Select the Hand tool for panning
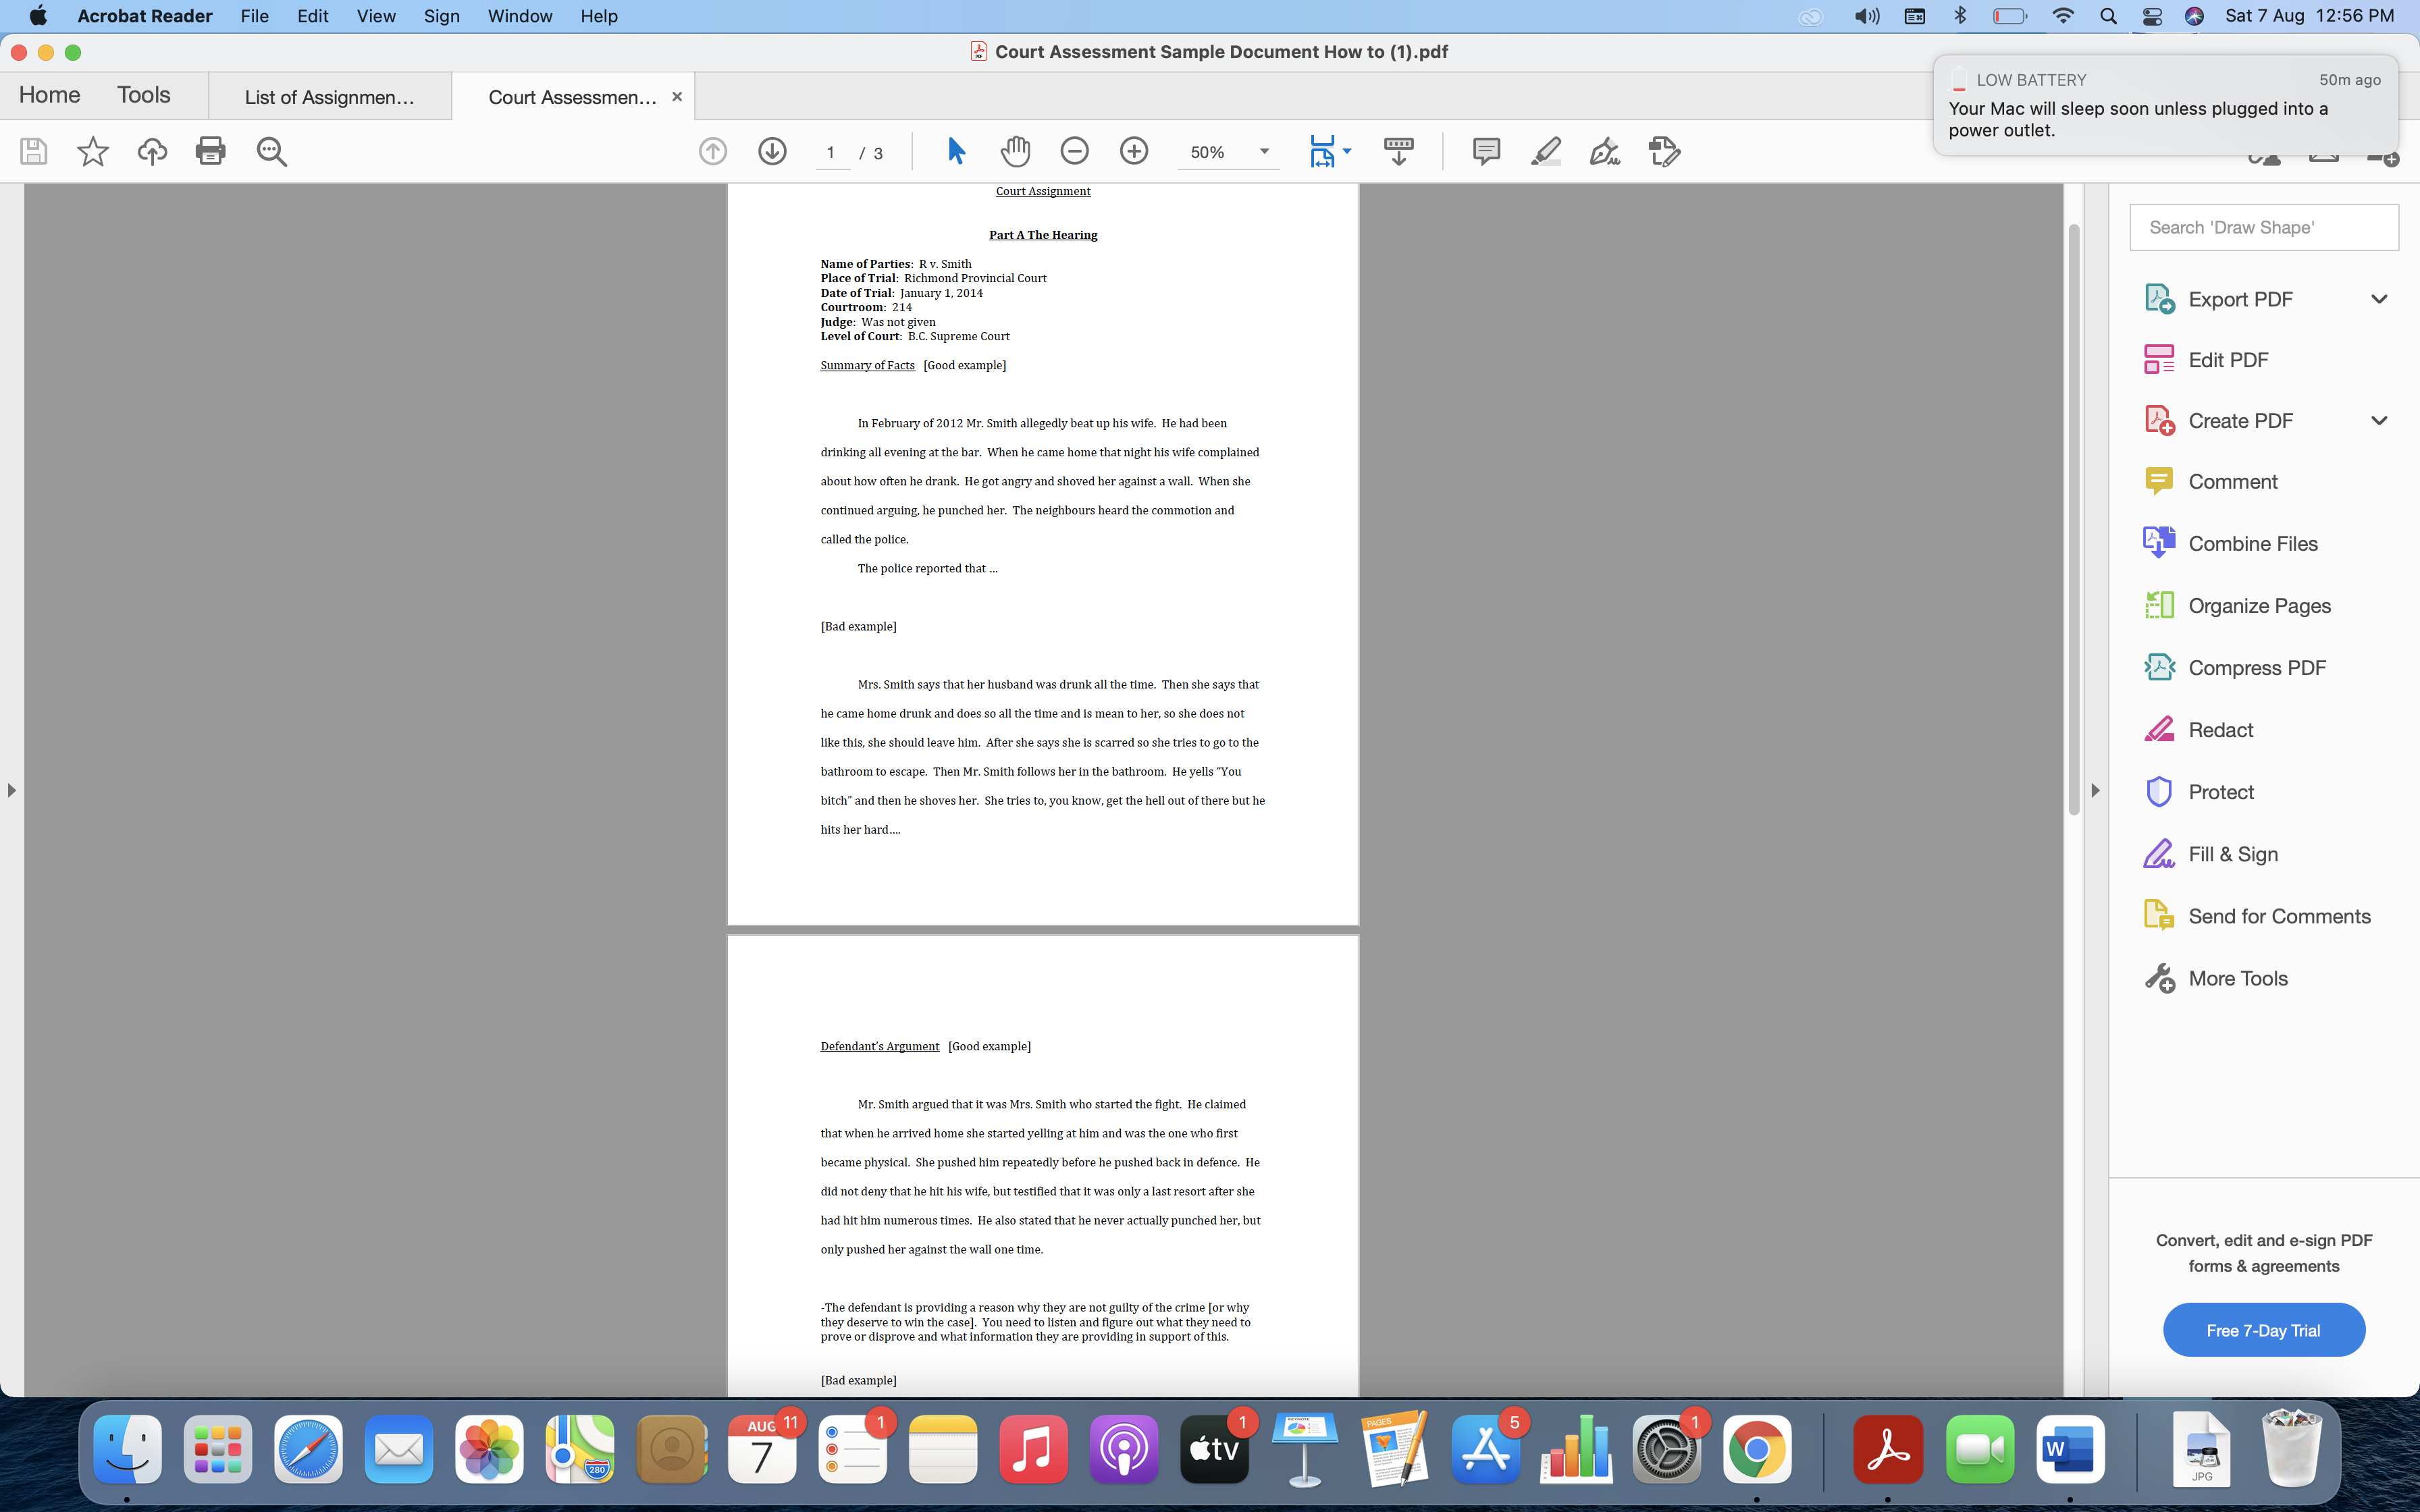The image size is (2420, 1512). pyautogui.click(x=1015, y=151)
